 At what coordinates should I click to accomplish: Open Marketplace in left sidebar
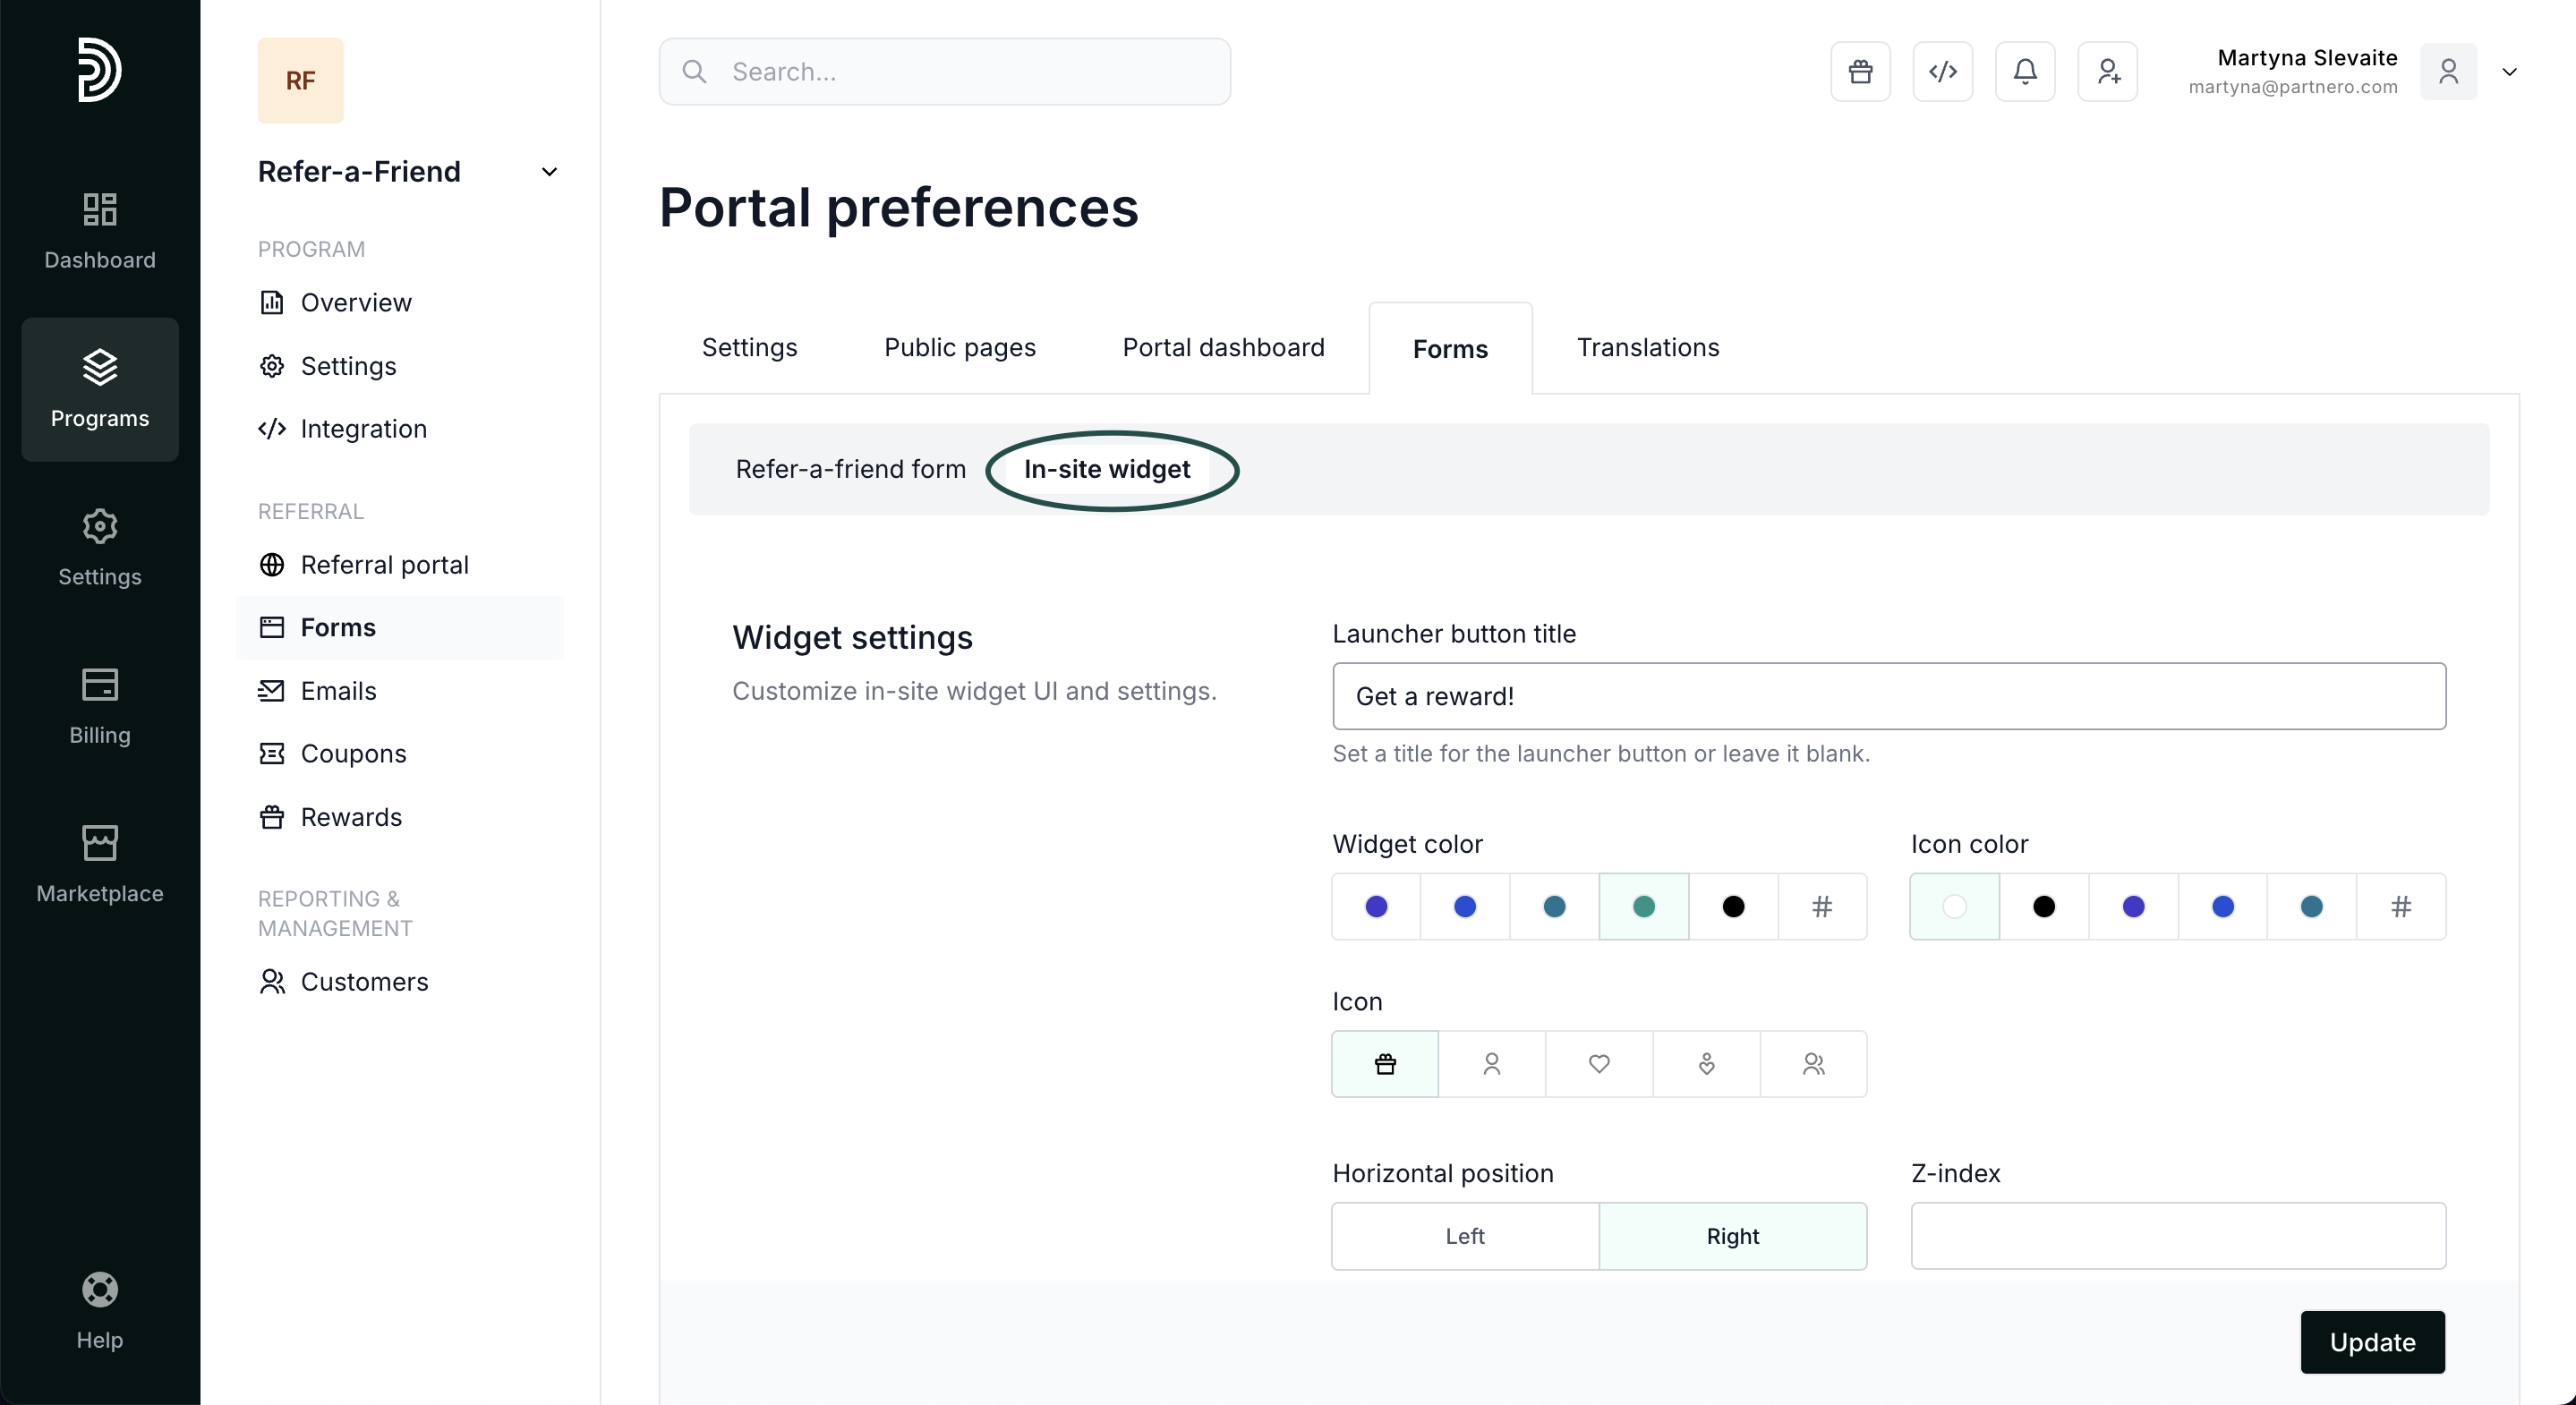[100, 864]
